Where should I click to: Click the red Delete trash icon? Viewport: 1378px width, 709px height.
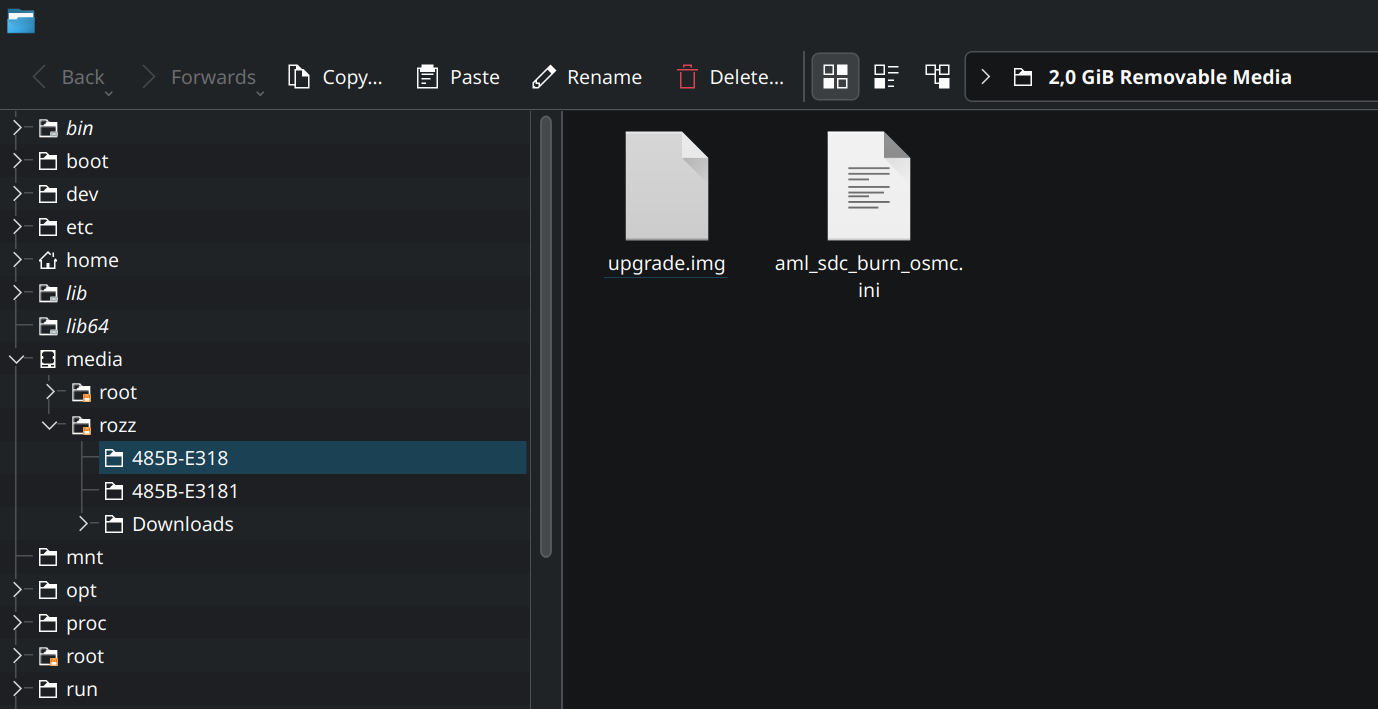point(687,77)
